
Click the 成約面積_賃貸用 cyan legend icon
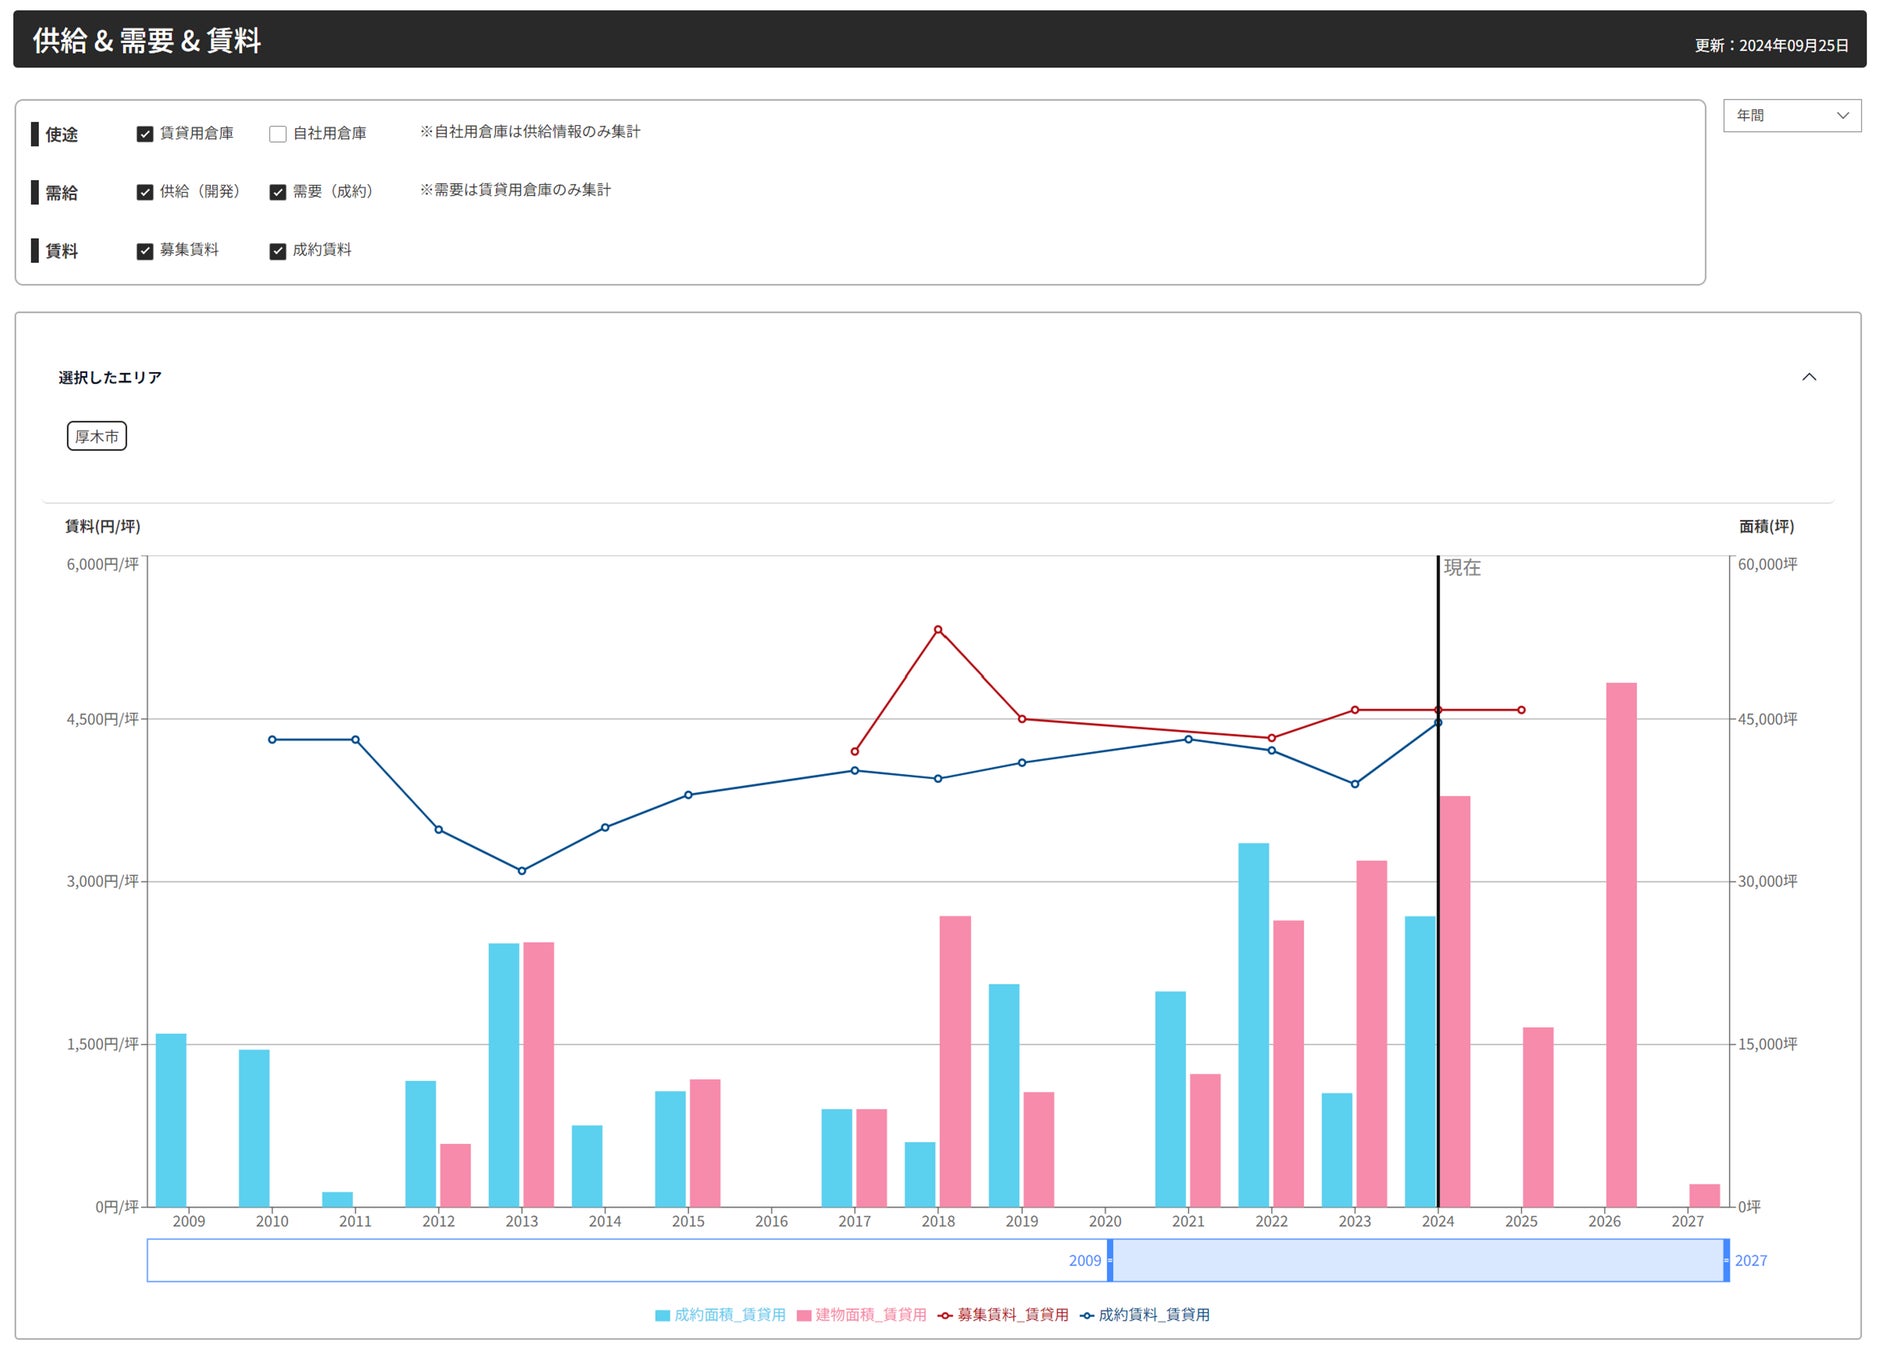662,1315
